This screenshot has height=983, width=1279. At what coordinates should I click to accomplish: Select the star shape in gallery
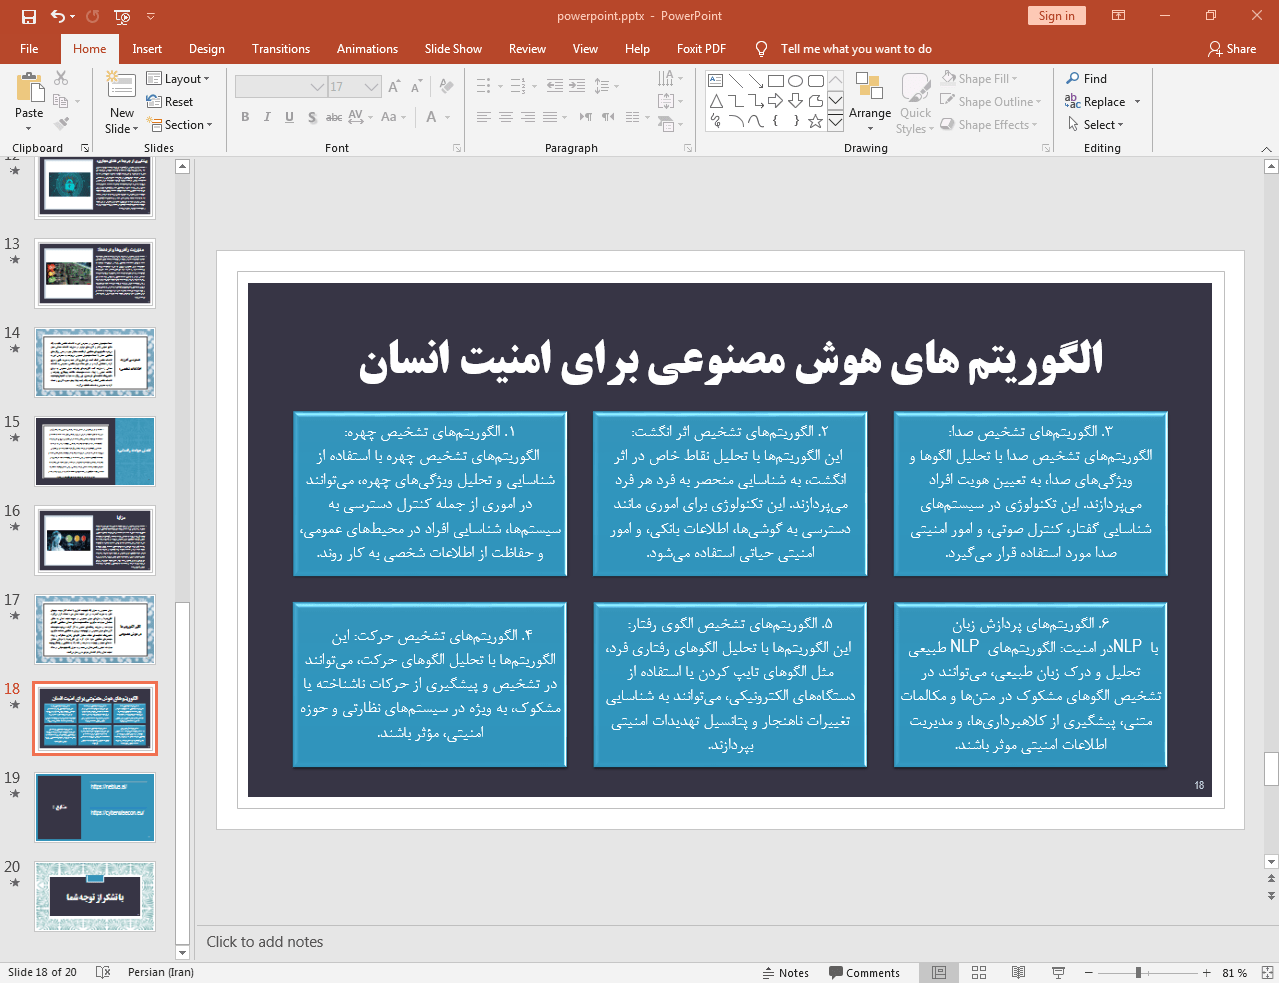tap(815, 121)
